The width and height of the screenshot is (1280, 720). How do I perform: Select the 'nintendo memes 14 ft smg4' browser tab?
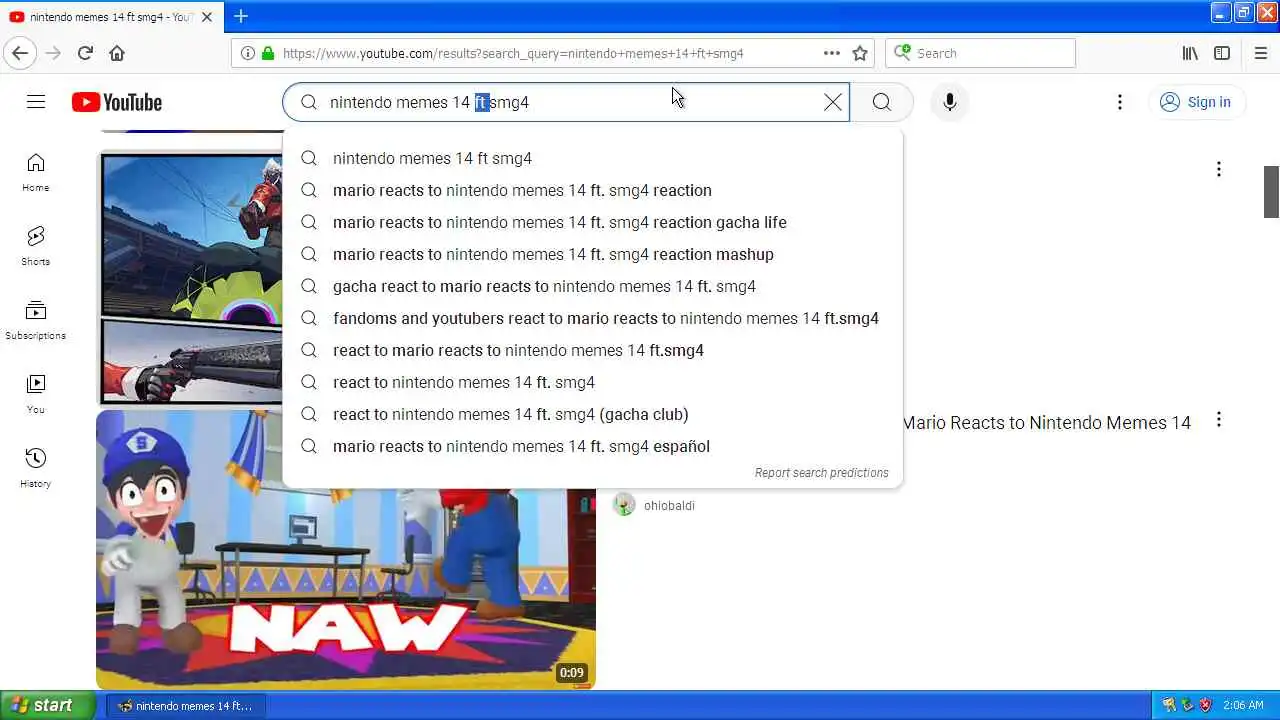click(110, 17)
